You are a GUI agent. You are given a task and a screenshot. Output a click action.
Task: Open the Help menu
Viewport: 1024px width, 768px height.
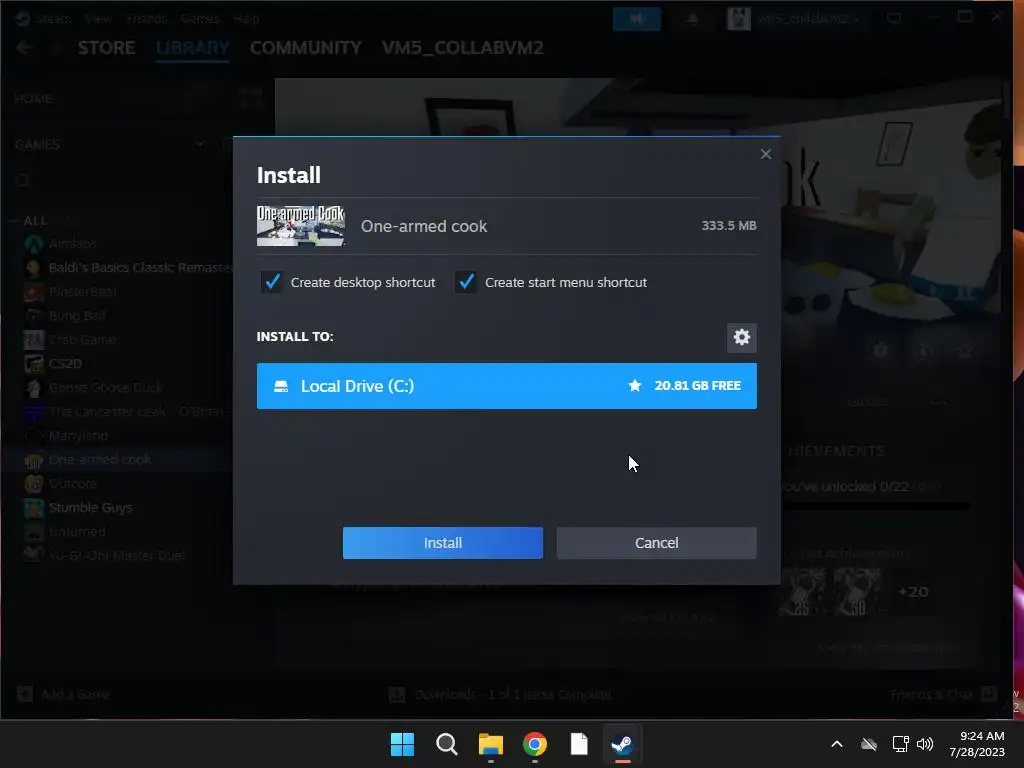(x=246, y=18)
